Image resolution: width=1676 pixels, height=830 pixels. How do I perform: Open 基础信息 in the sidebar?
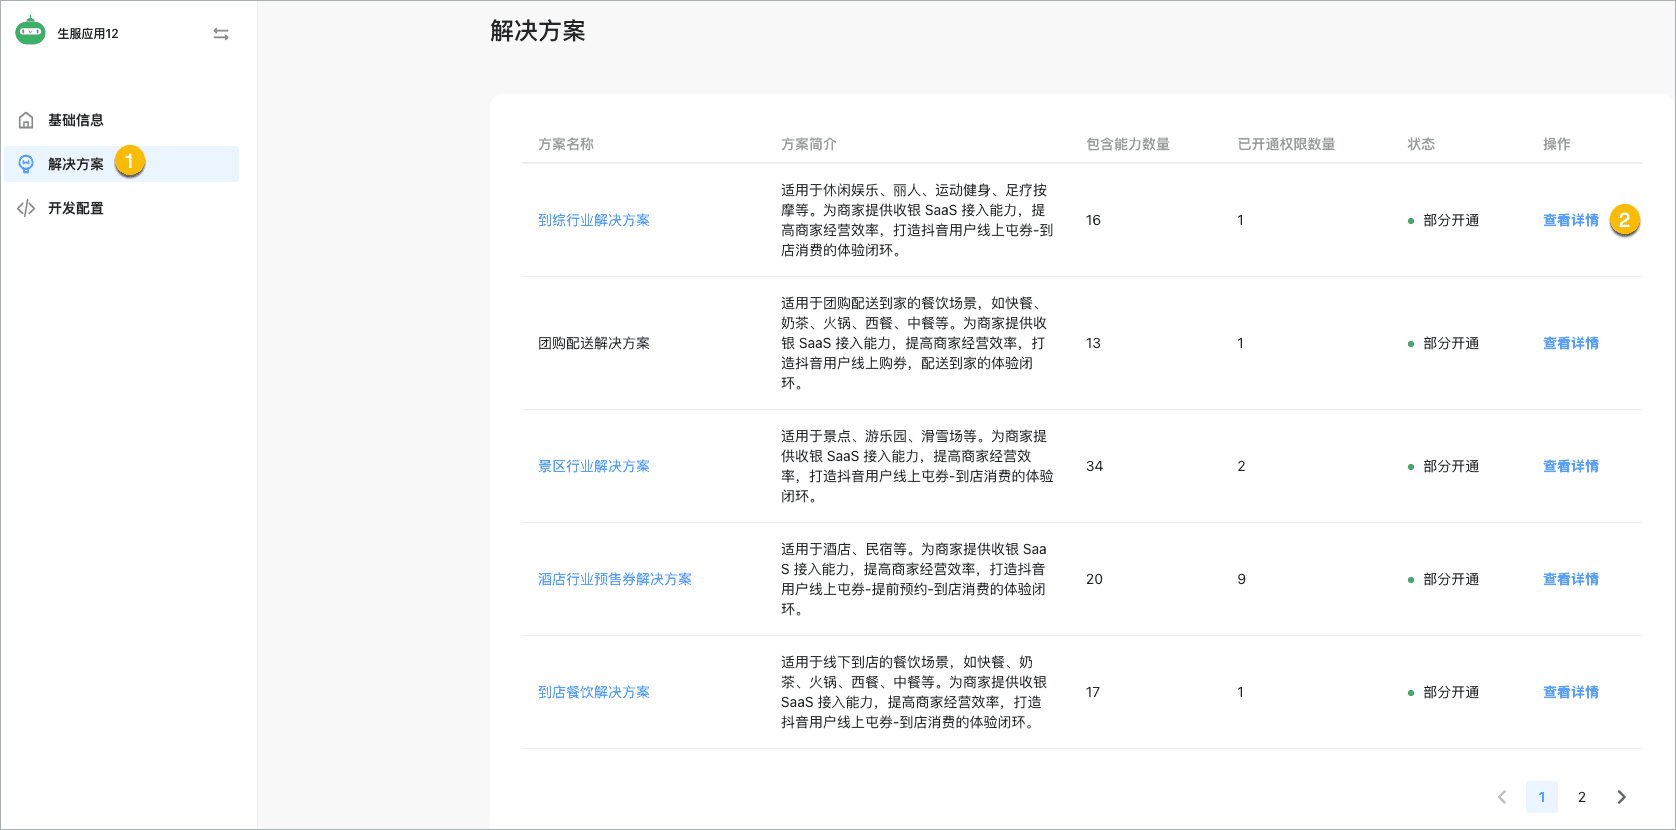[76, 120]
